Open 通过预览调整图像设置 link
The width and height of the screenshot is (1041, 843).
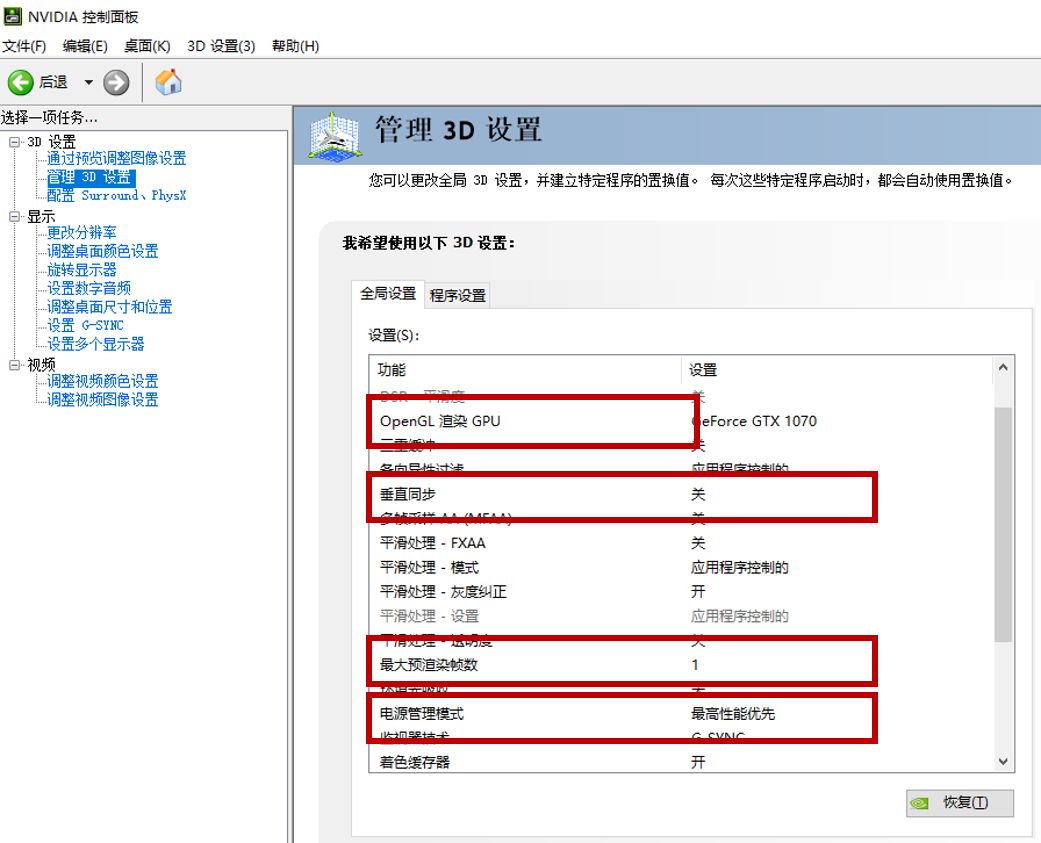116,158
